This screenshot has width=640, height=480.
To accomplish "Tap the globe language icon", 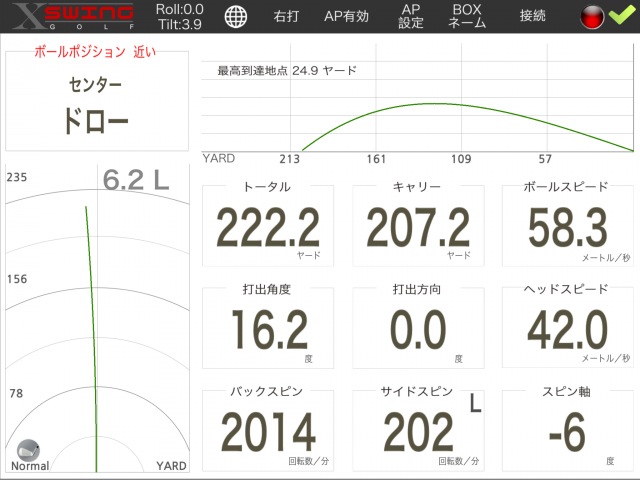I will (x=236, y=17).
